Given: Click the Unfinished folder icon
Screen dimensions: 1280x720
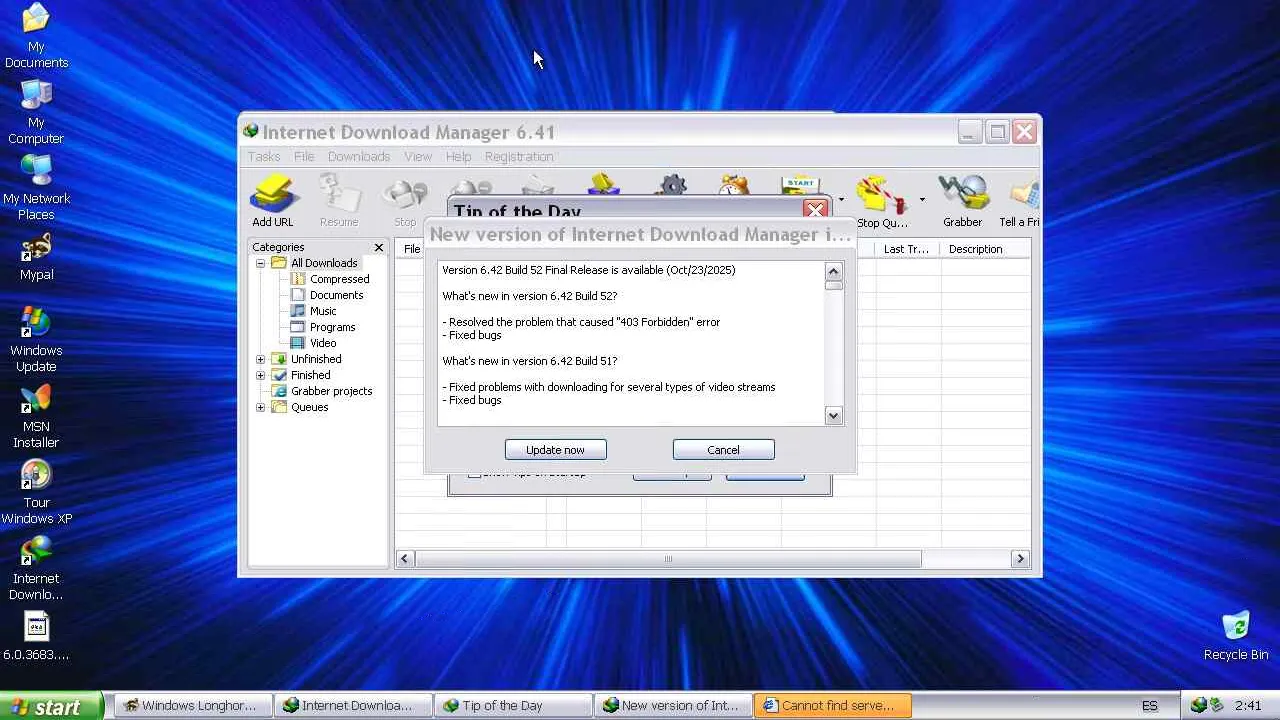Looking at the screenshot, I should [x=279, y=359].
